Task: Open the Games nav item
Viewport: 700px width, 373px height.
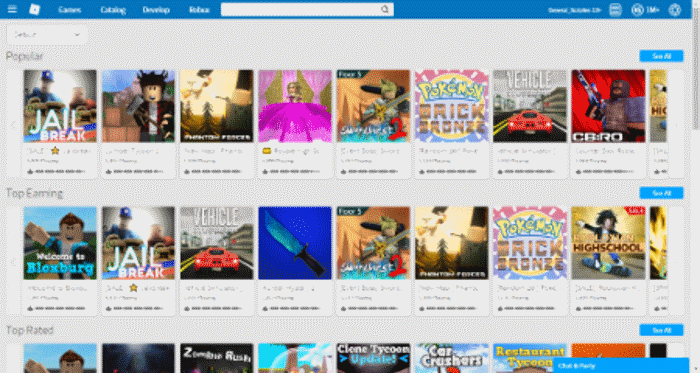Action: 70,9
